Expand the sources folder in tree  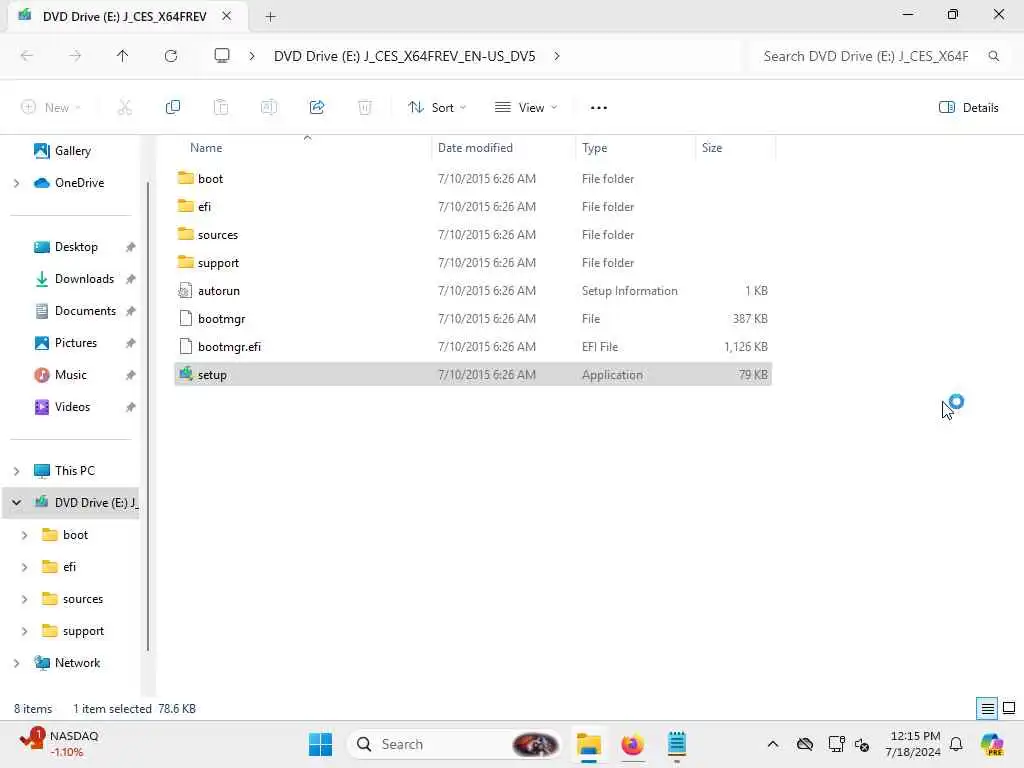(x=25, y=600)
